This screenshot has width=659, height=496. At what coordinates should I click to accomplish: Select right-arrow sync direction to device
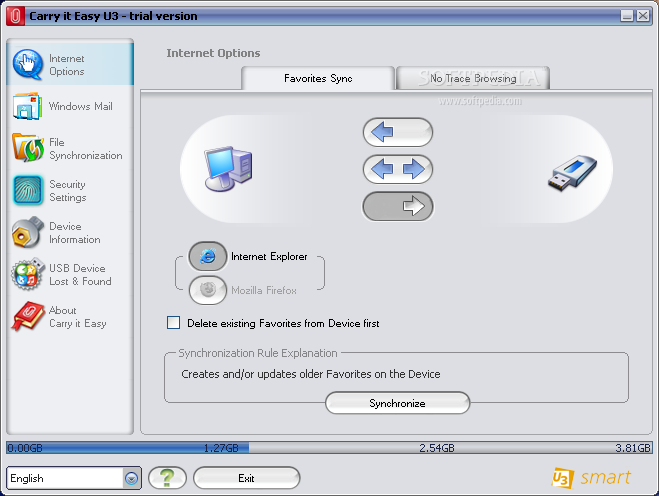tap(398, 206)
